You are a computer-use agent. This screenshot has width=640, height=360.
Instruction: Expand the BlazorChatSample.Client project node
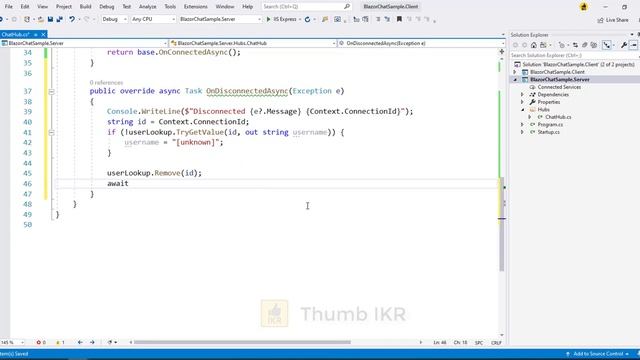pyautogui.click(x=515, y=72)
